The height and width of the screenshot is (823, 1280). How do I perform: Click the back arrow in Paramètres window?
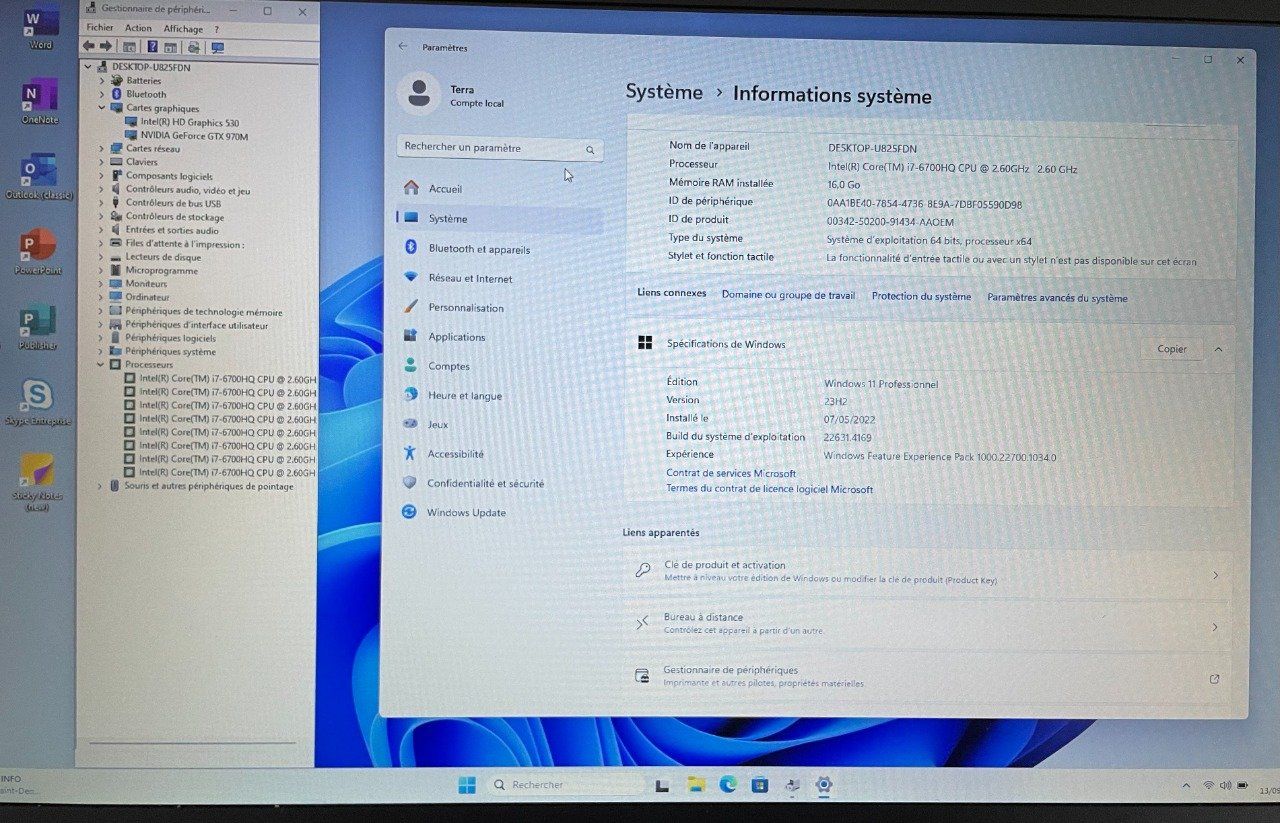coord(403,46)
